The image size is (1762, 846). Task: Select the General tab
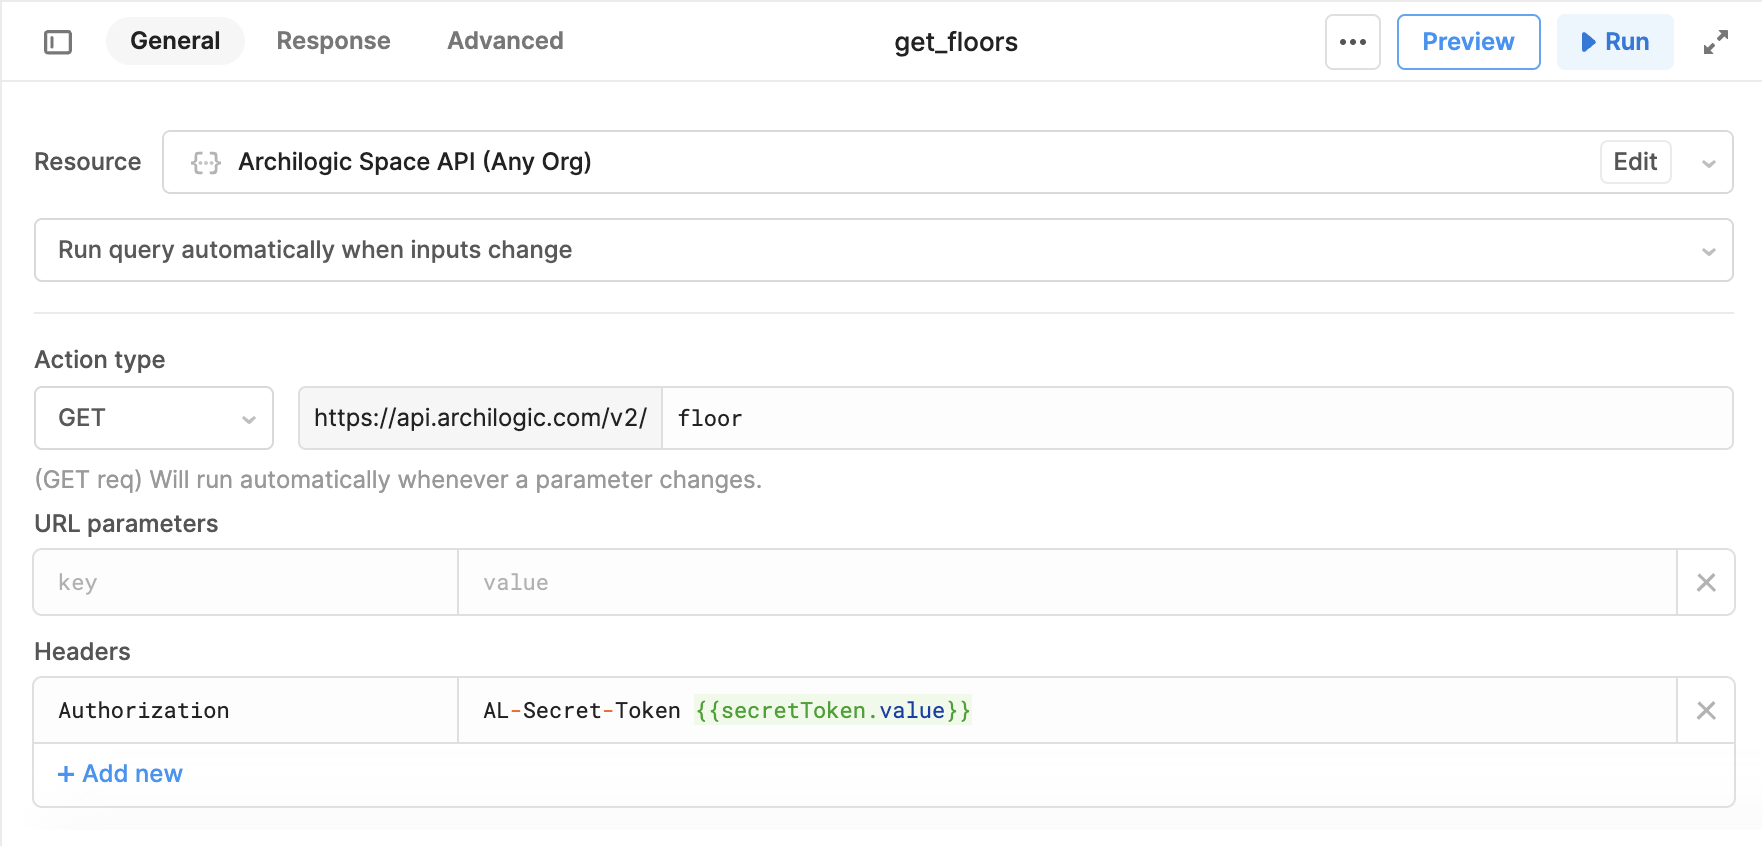pos(175,41)
